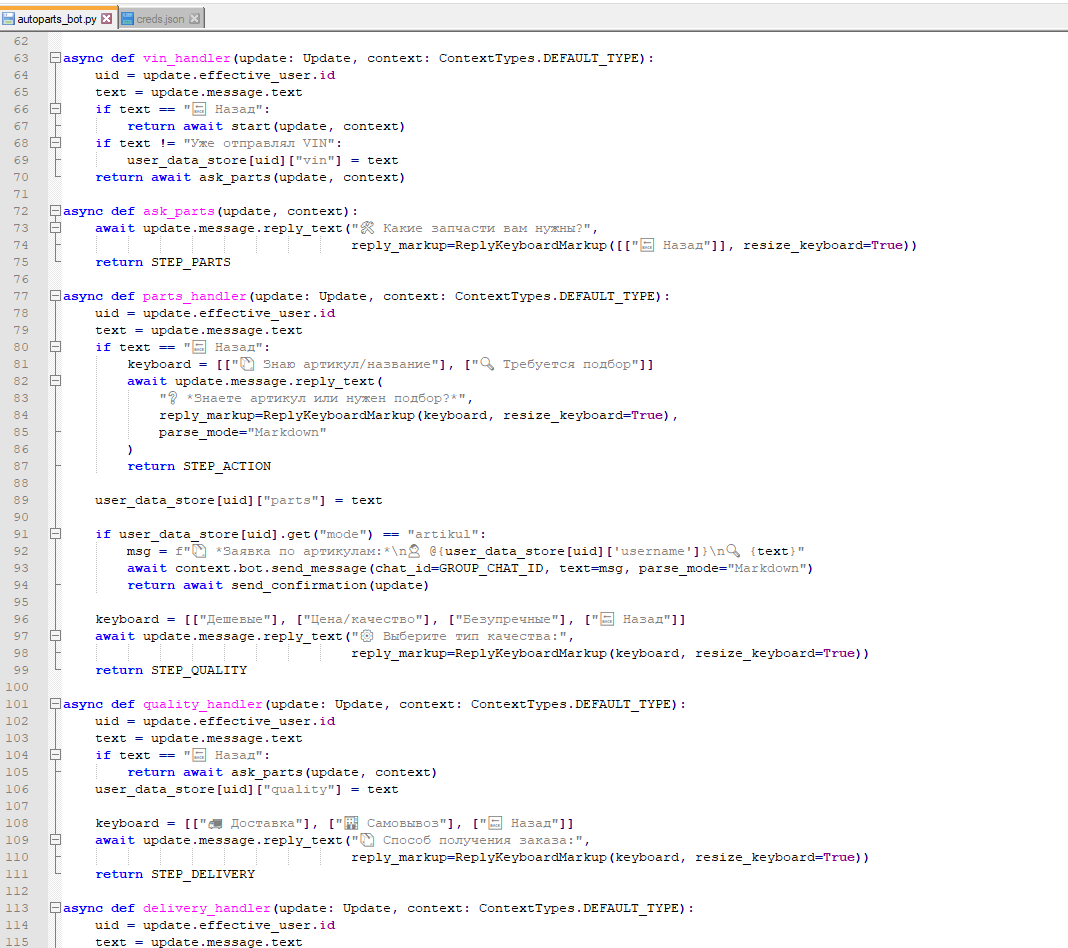Switch to the creds.json tab
Viewport: 1068px width, 948px height.
click(161, 18)
